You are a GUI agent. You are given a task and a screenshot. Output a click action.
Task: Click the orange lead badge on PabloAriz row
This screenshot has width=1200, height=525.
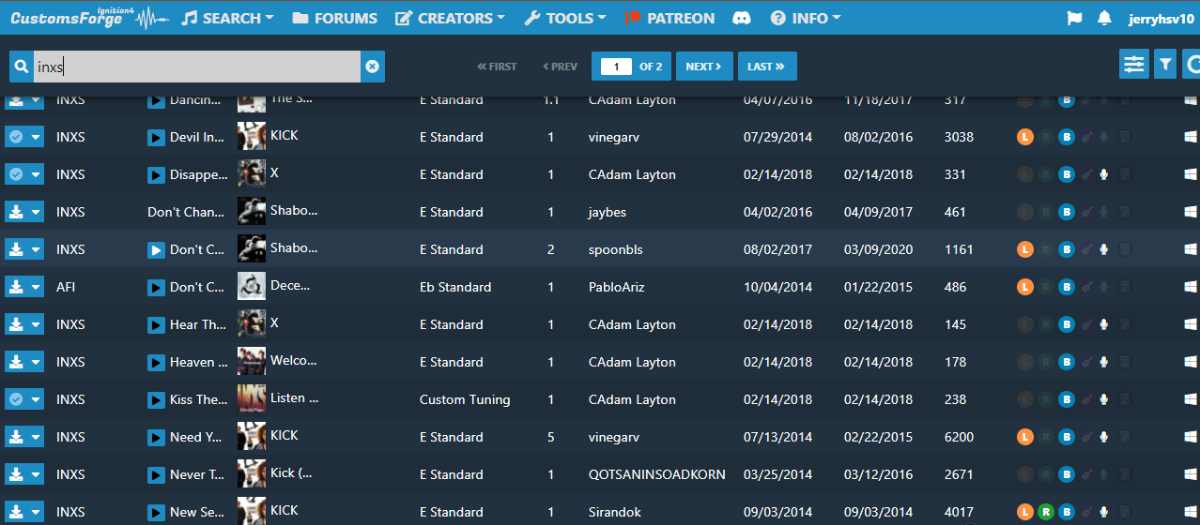point(1025,287)
